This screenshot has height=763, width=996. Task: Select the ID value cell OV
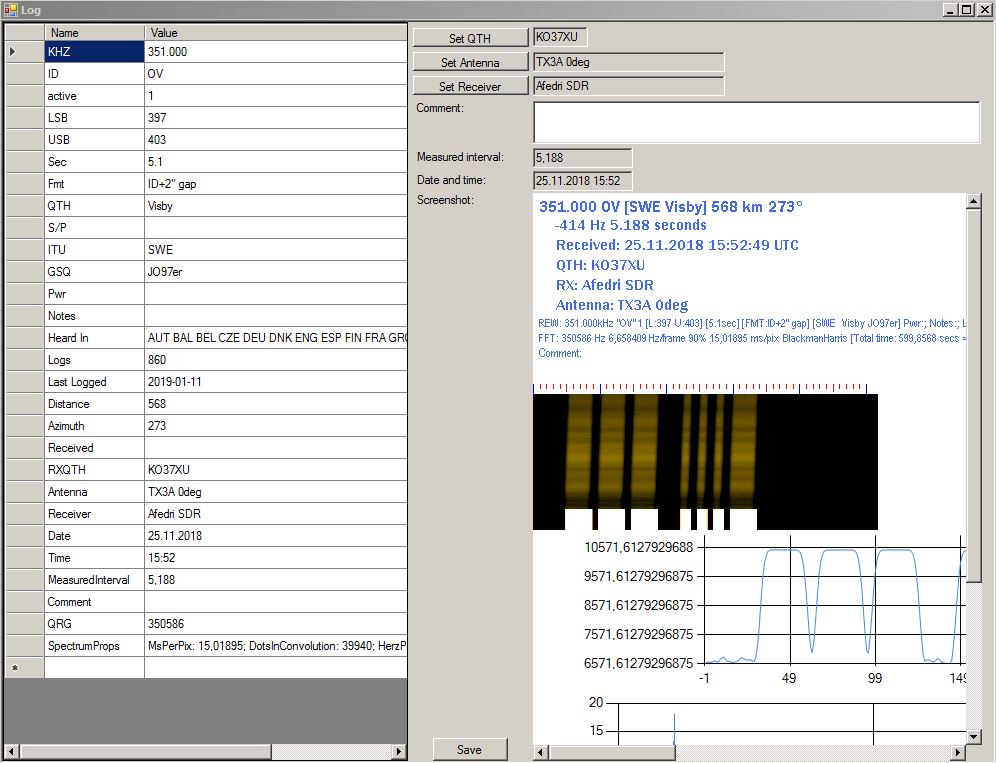[276, 74]
